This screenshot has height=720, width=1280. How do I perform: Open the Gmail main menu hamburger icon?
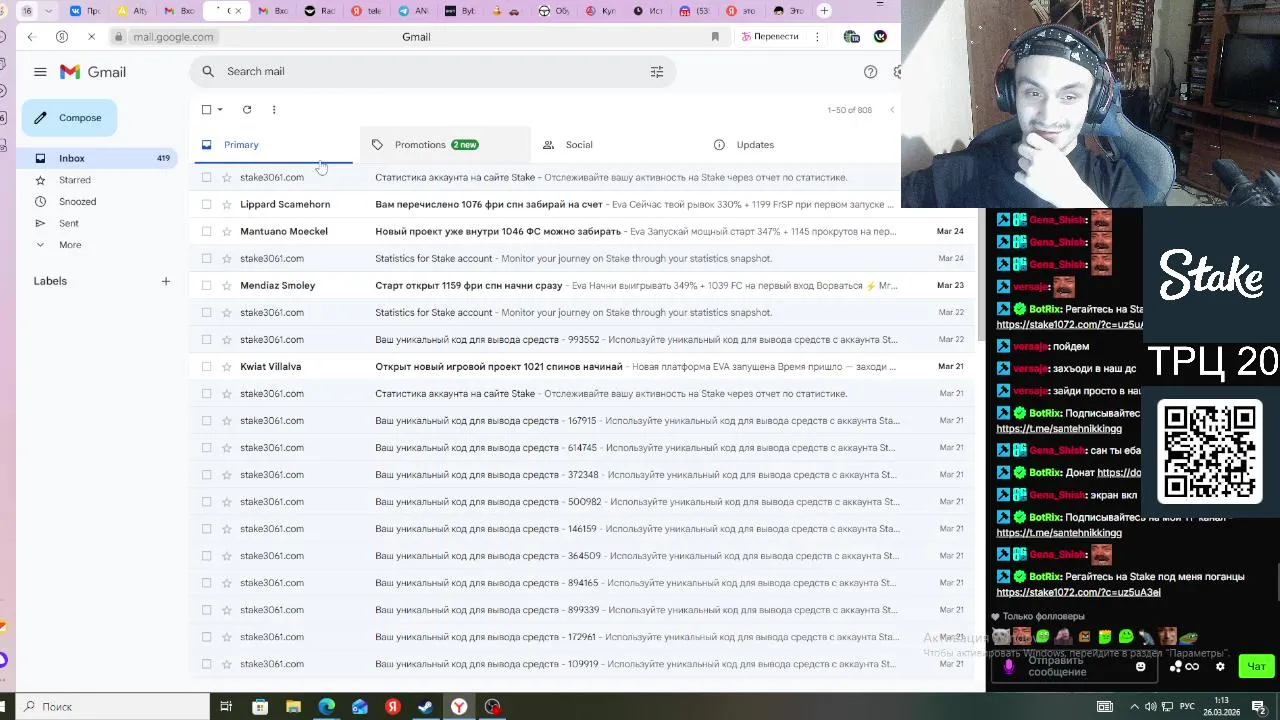(40, 72)
